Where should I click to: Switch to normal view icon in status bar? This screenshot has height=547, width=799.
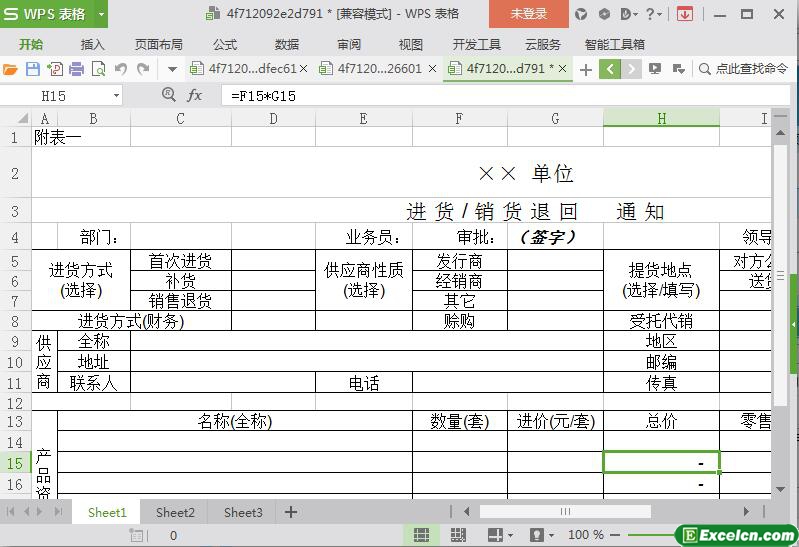pos(421,535)
